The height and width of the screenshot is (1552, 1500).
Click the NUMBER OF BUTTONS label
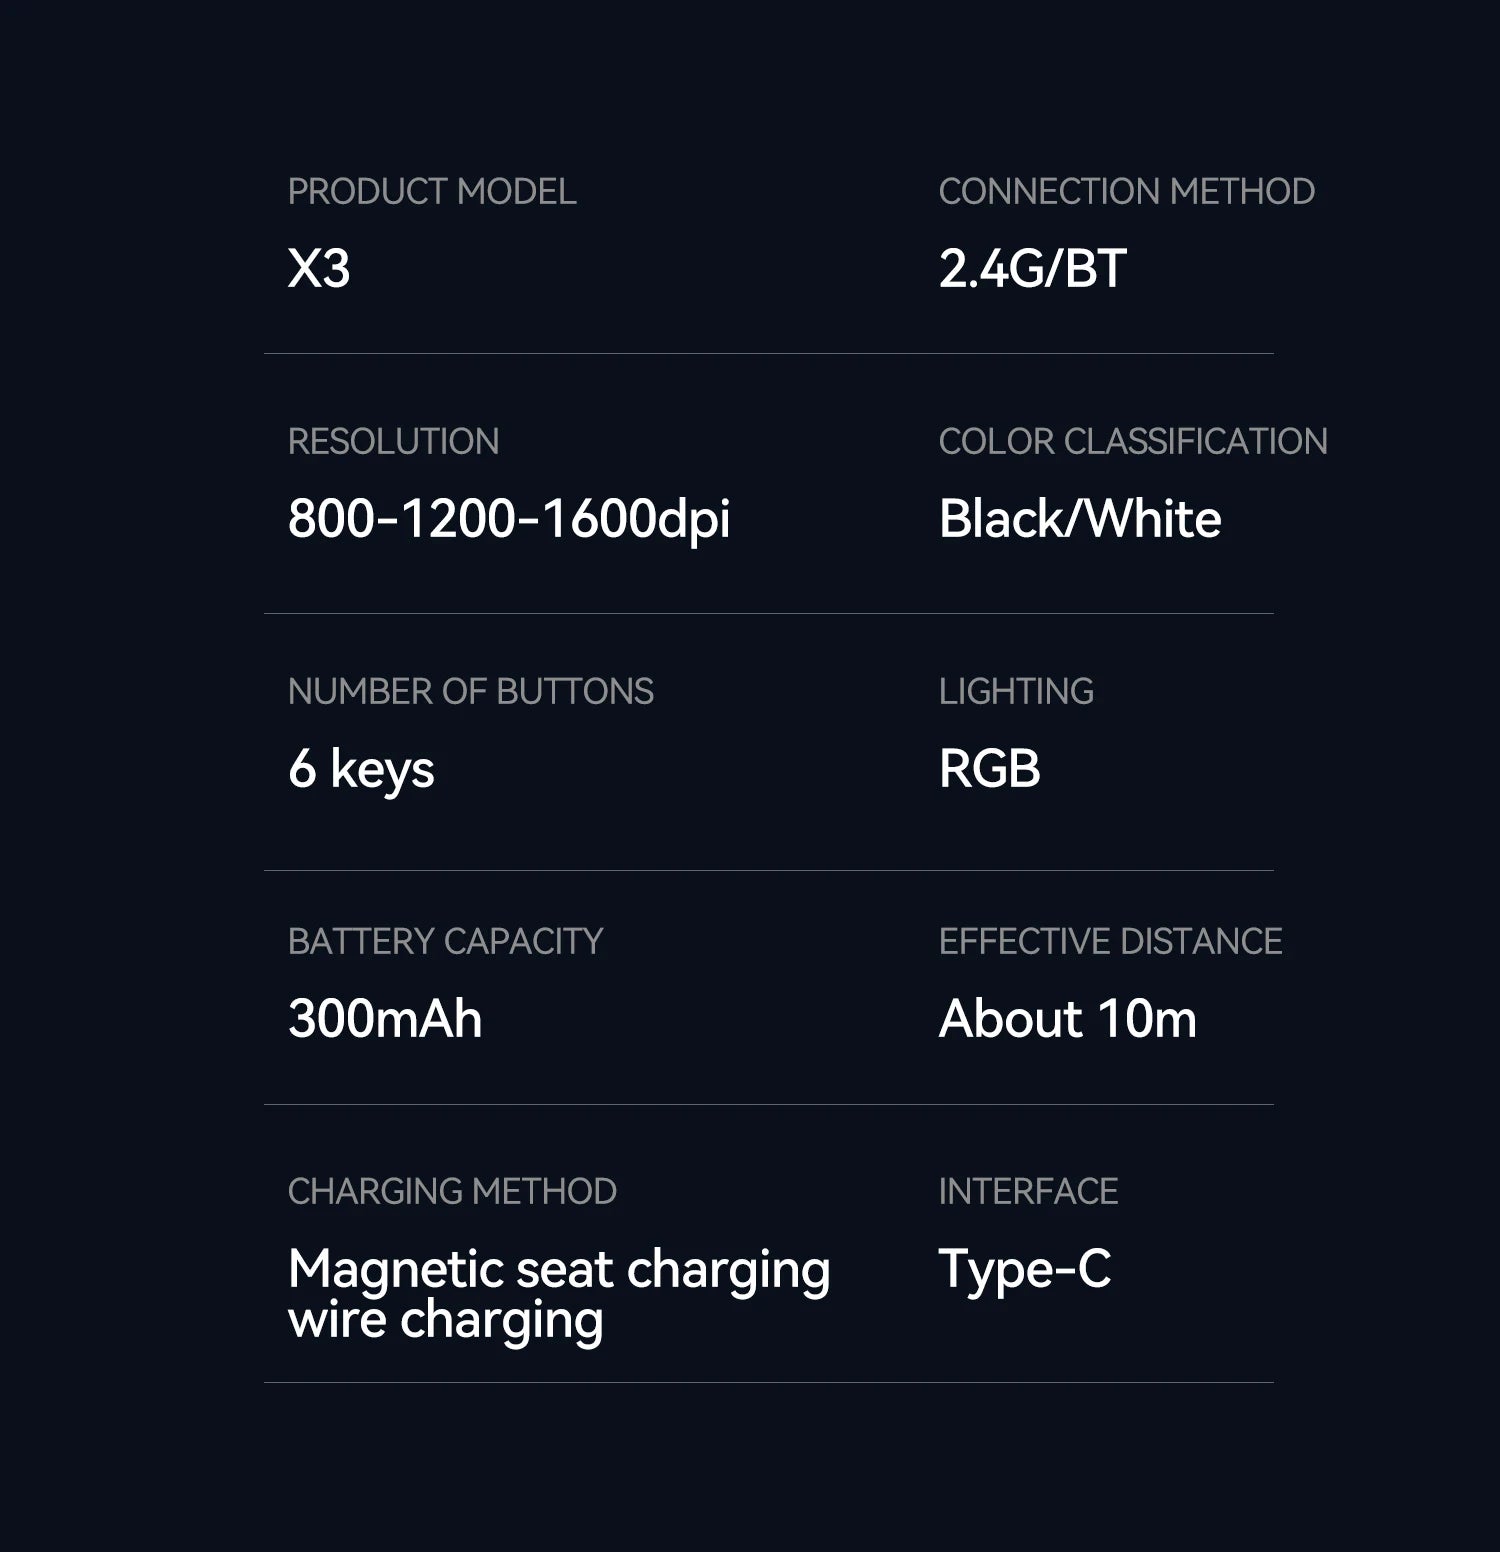[470, 692]
